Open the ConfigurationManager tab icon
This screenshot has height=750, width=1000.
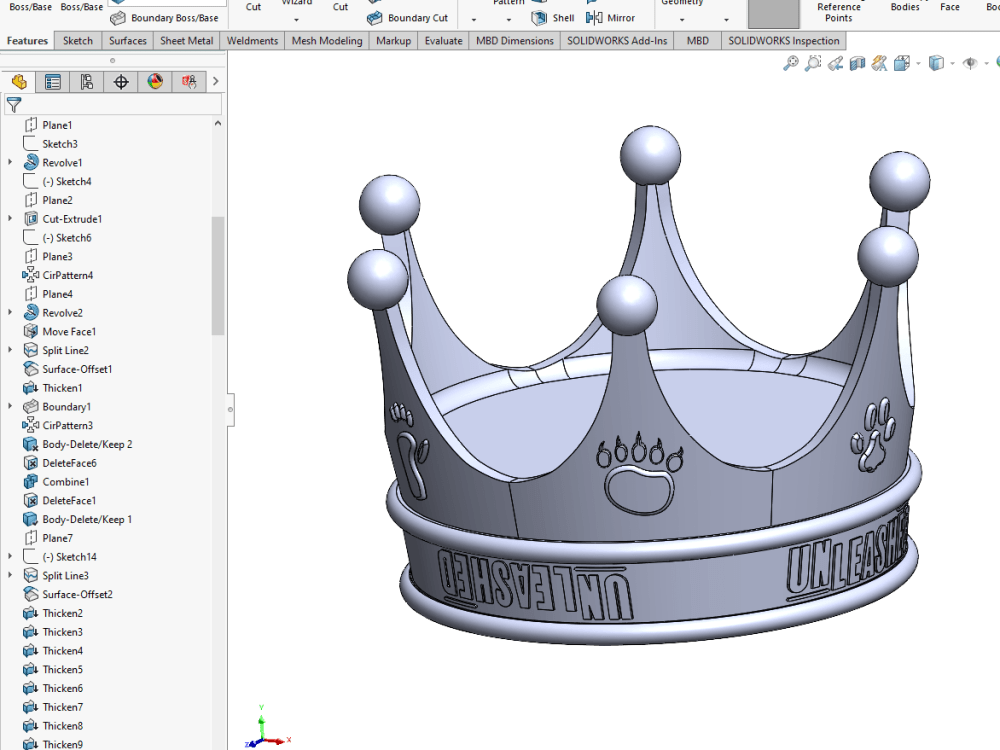pos(87,82)
